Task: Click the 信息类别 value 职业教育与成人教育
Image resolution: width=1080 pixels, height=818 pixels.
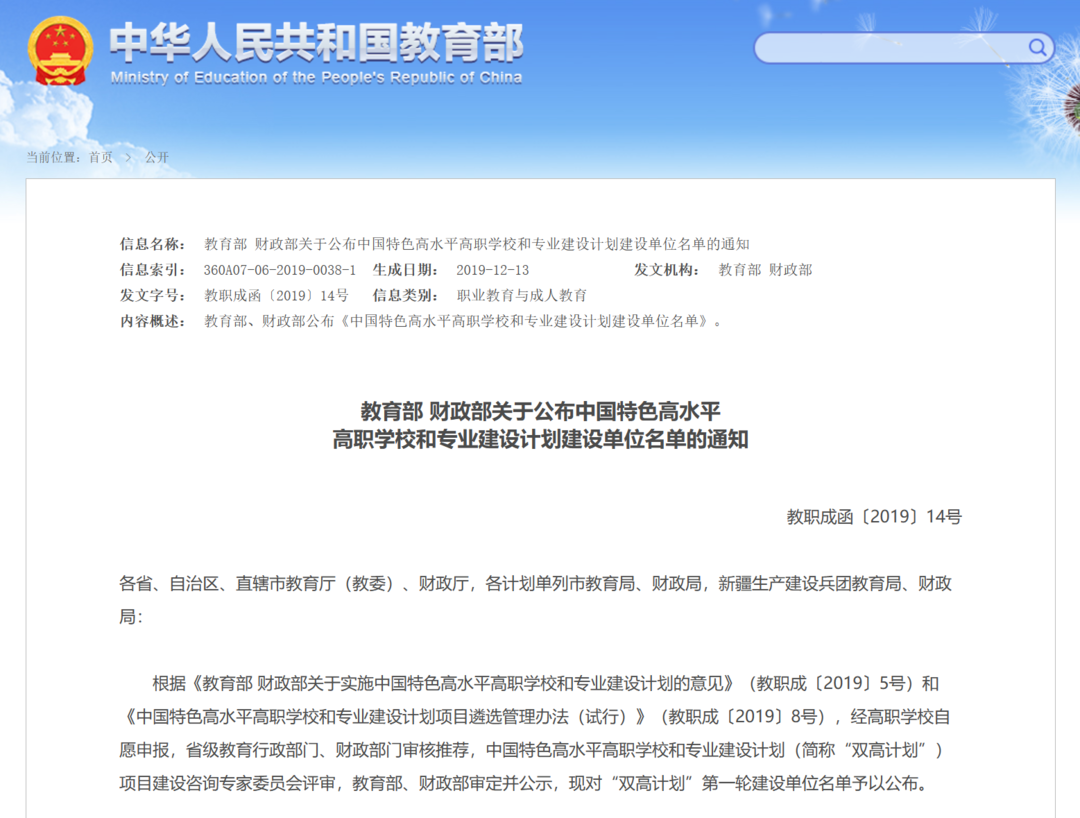Action: (521, 296)
